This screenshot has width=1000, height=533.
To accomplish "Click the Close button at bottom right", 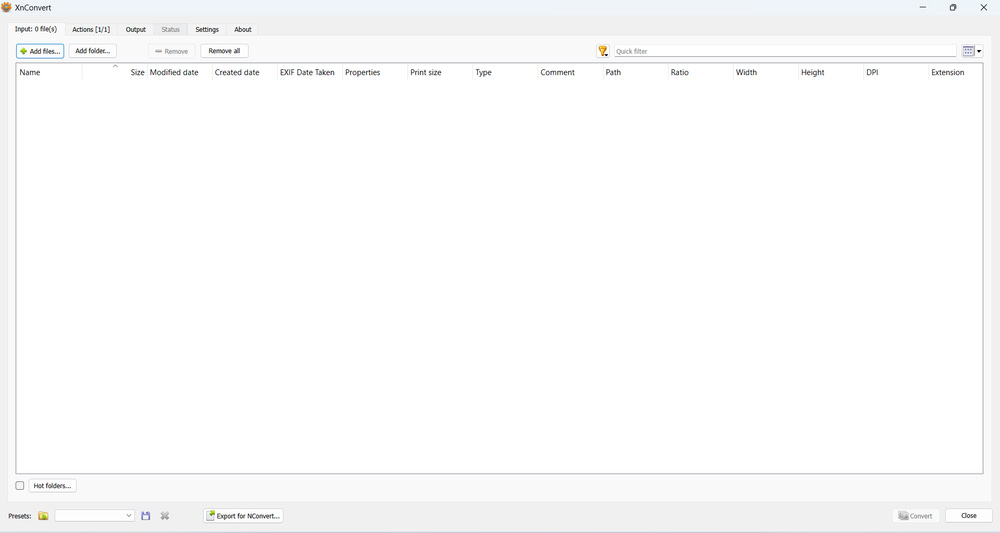I will 969,516.
